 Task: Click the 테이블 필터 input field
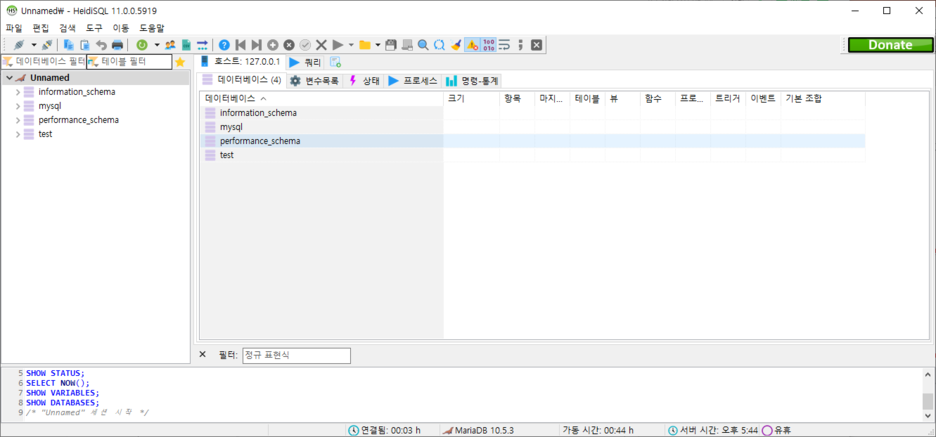(130, 61)
